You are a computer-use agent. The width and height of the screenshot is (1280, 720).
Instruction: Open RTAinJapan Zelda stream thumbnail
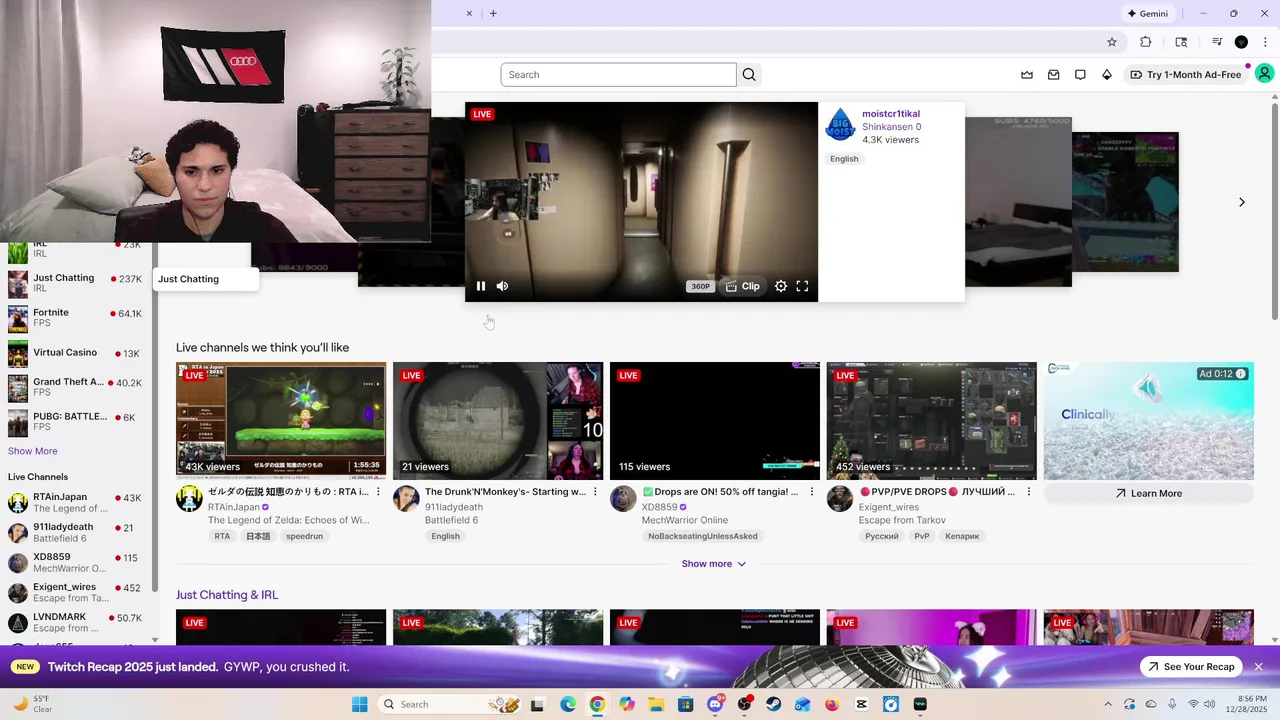coord(281,421)
